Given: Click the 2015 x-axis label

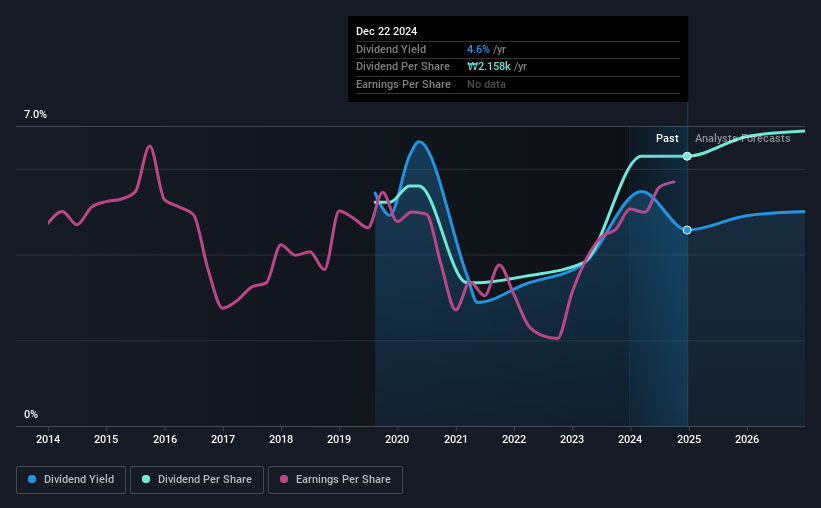Looking at the screenshot, I should coord(106,439).
